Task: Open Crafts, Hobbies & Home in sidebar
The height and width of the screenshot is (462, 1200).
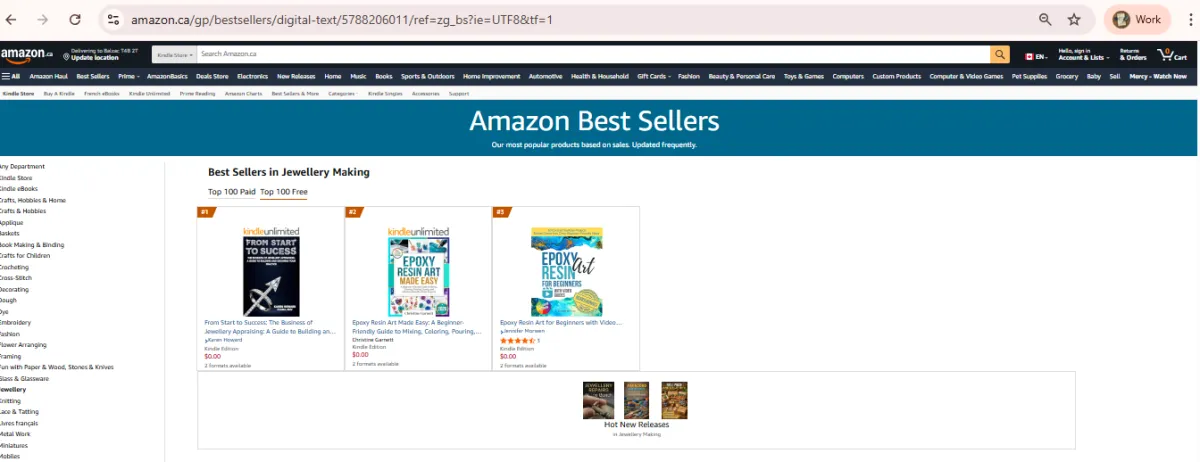Action: pyautogui.click(x=33, y=200)
